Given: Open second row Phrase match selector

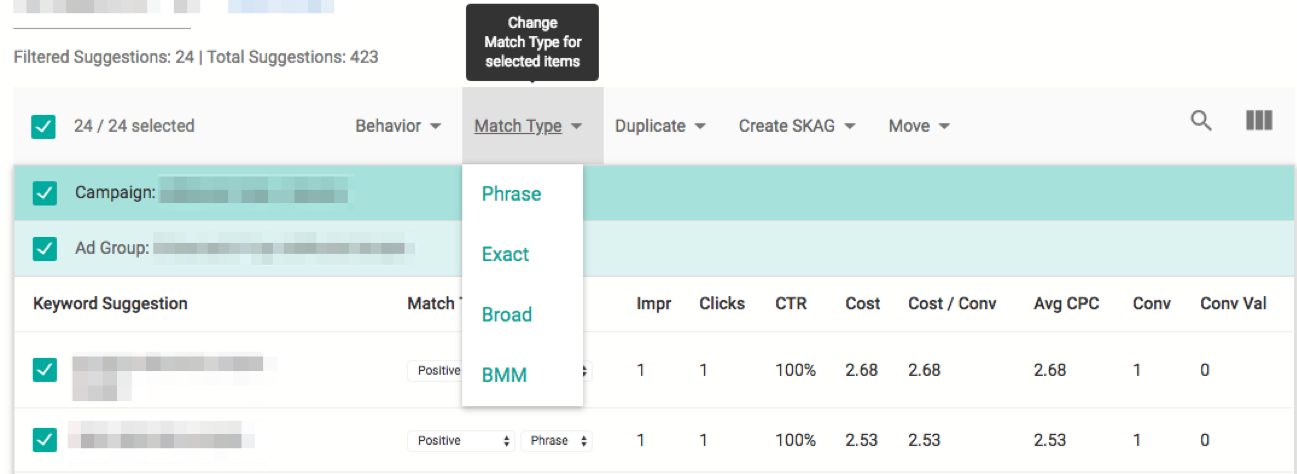Looking at the screenshot, I should [556, 441].
